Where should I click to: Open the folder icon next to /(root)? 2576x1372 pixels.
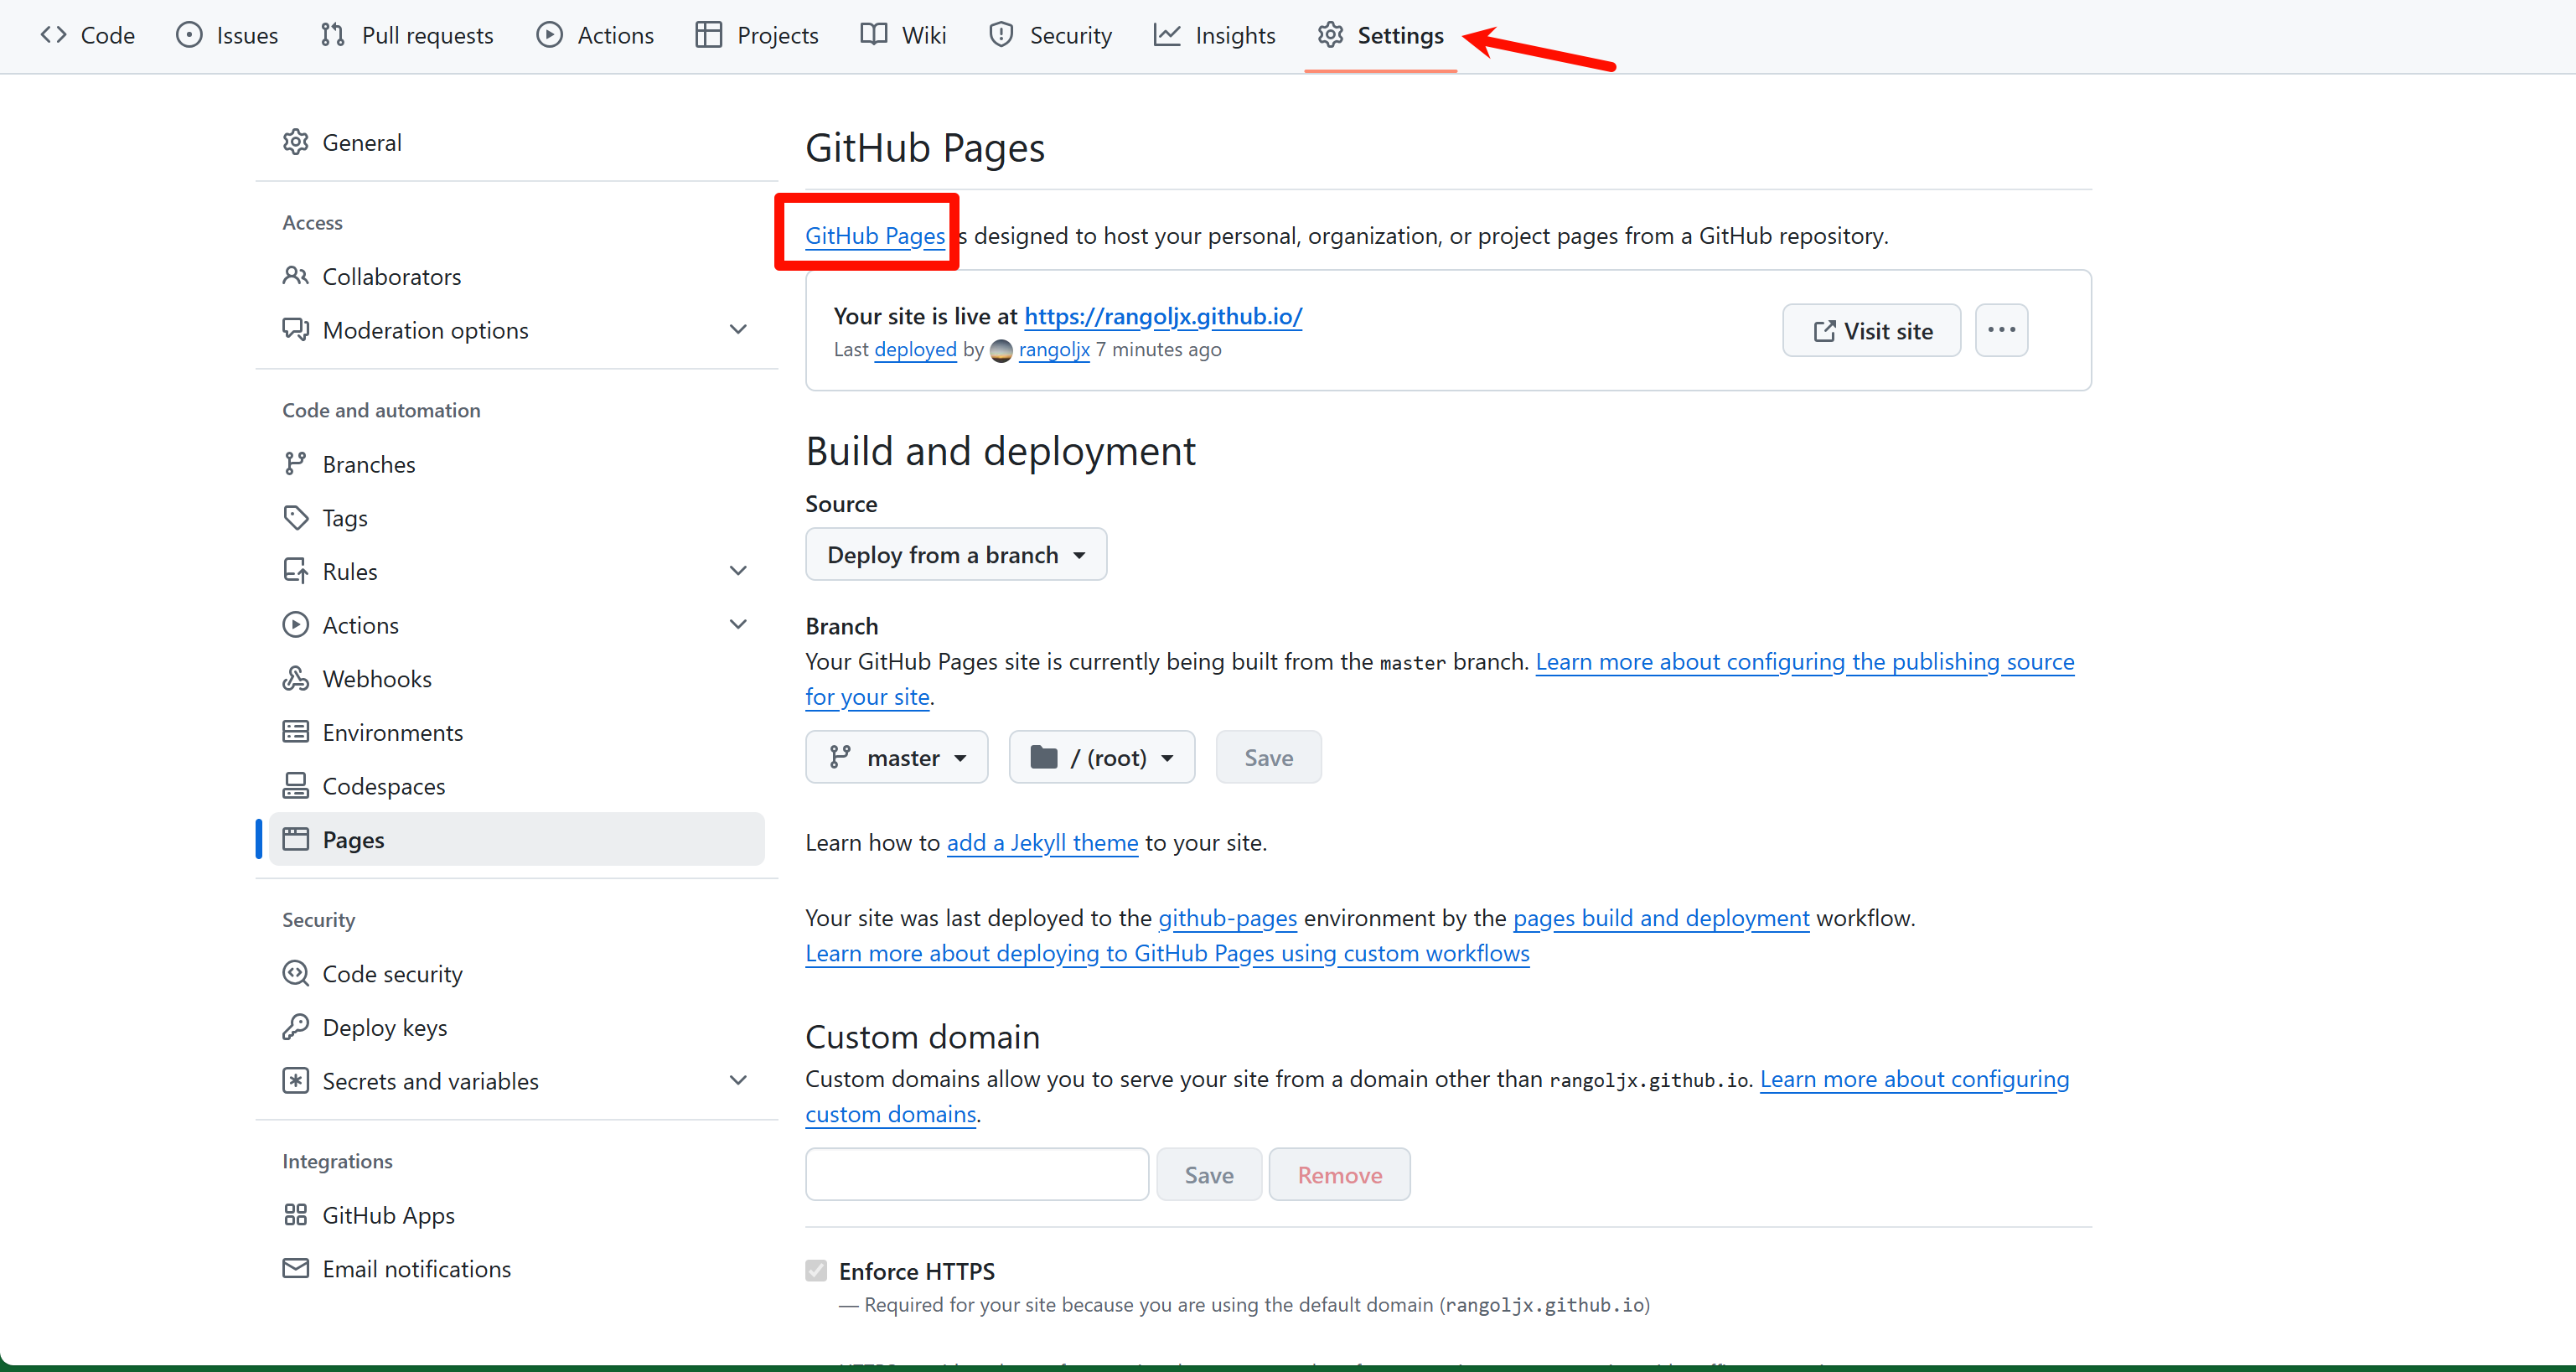(1043, 757)
